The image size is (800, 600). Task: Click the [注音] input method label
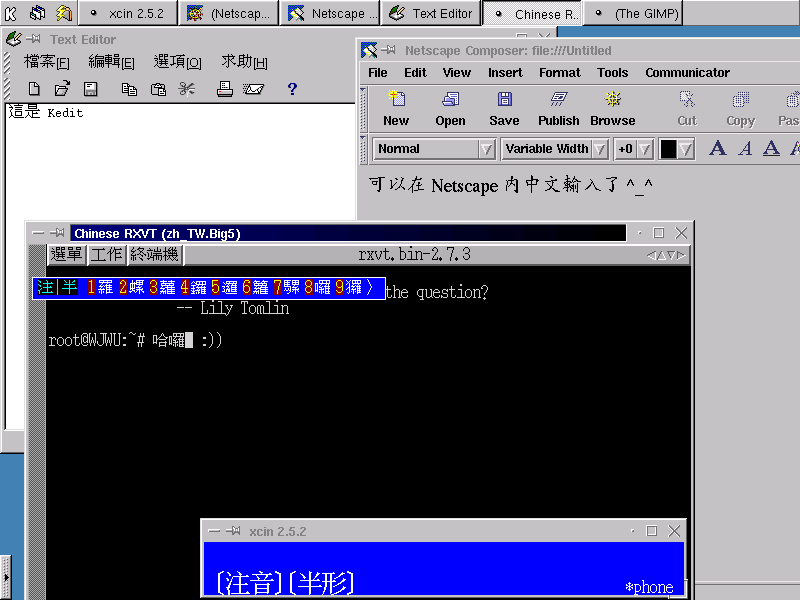pos(249,583)
